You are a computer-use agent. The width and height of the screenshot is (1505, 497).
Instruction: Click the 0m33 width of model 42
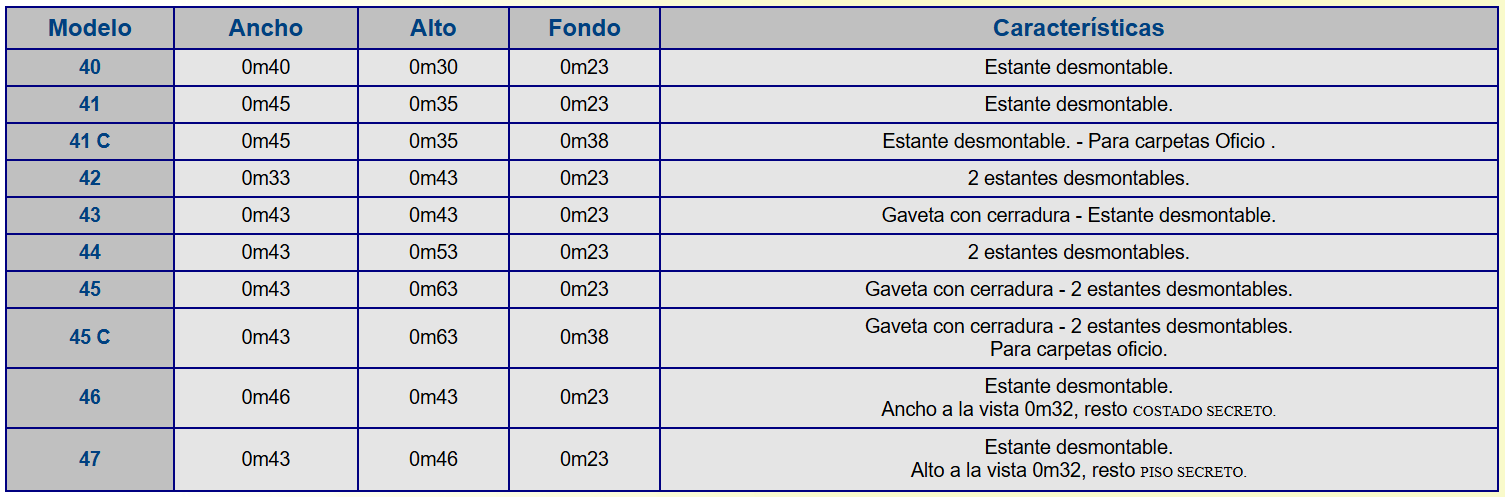(266, 179)
